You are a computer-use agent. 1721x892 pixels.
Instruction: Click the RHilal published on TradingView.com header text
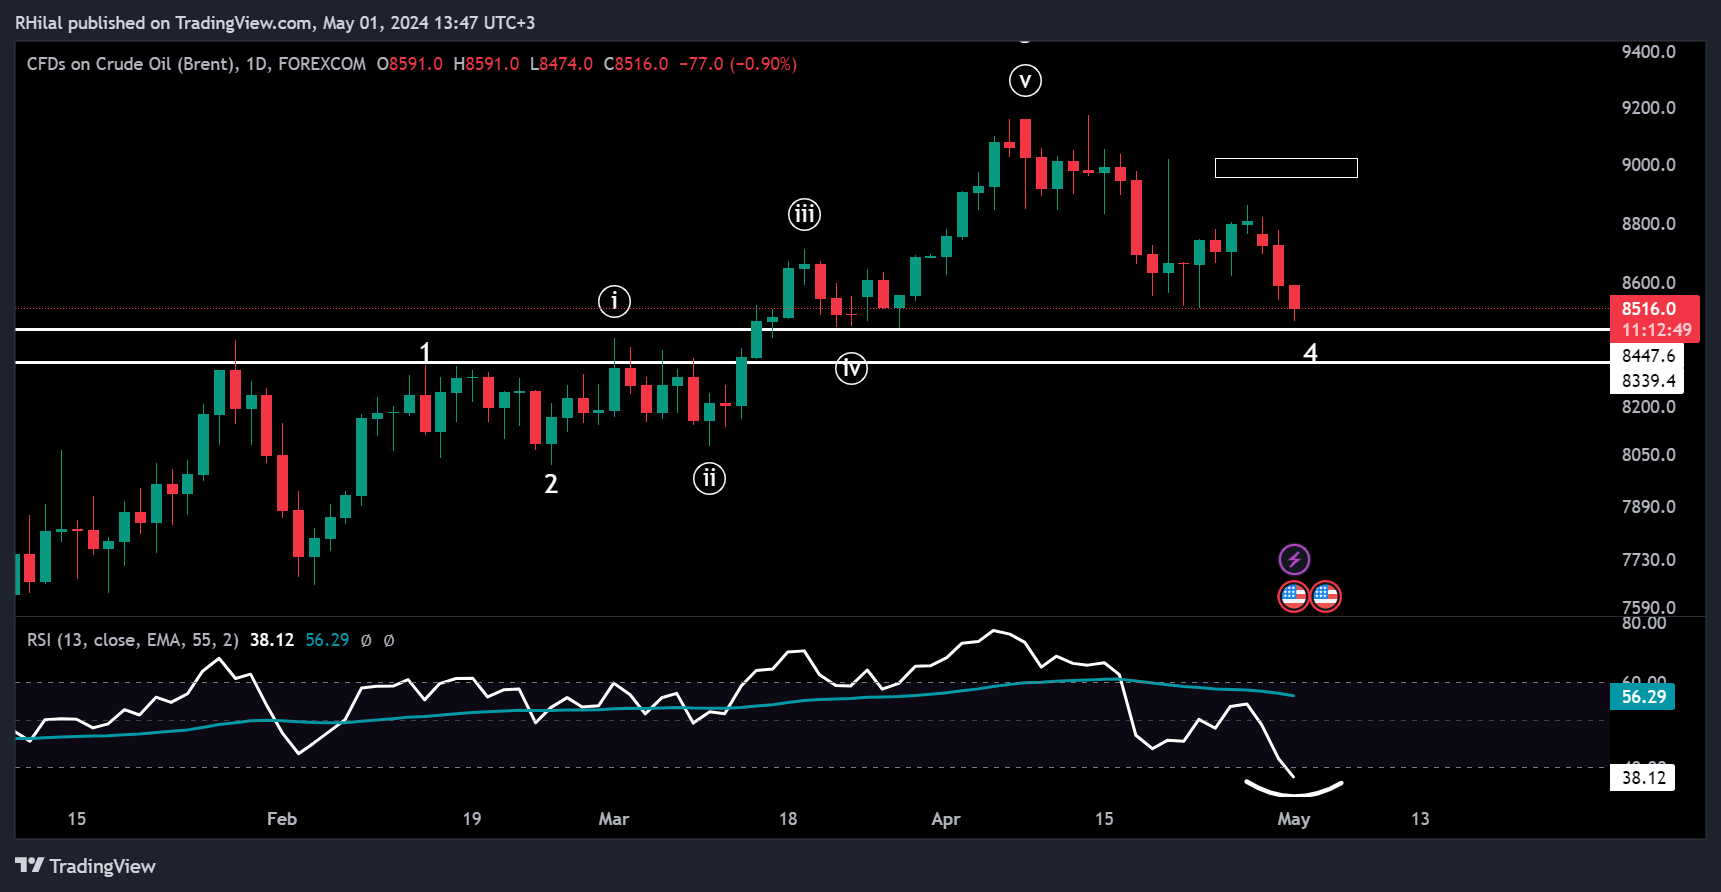point(275,22)
